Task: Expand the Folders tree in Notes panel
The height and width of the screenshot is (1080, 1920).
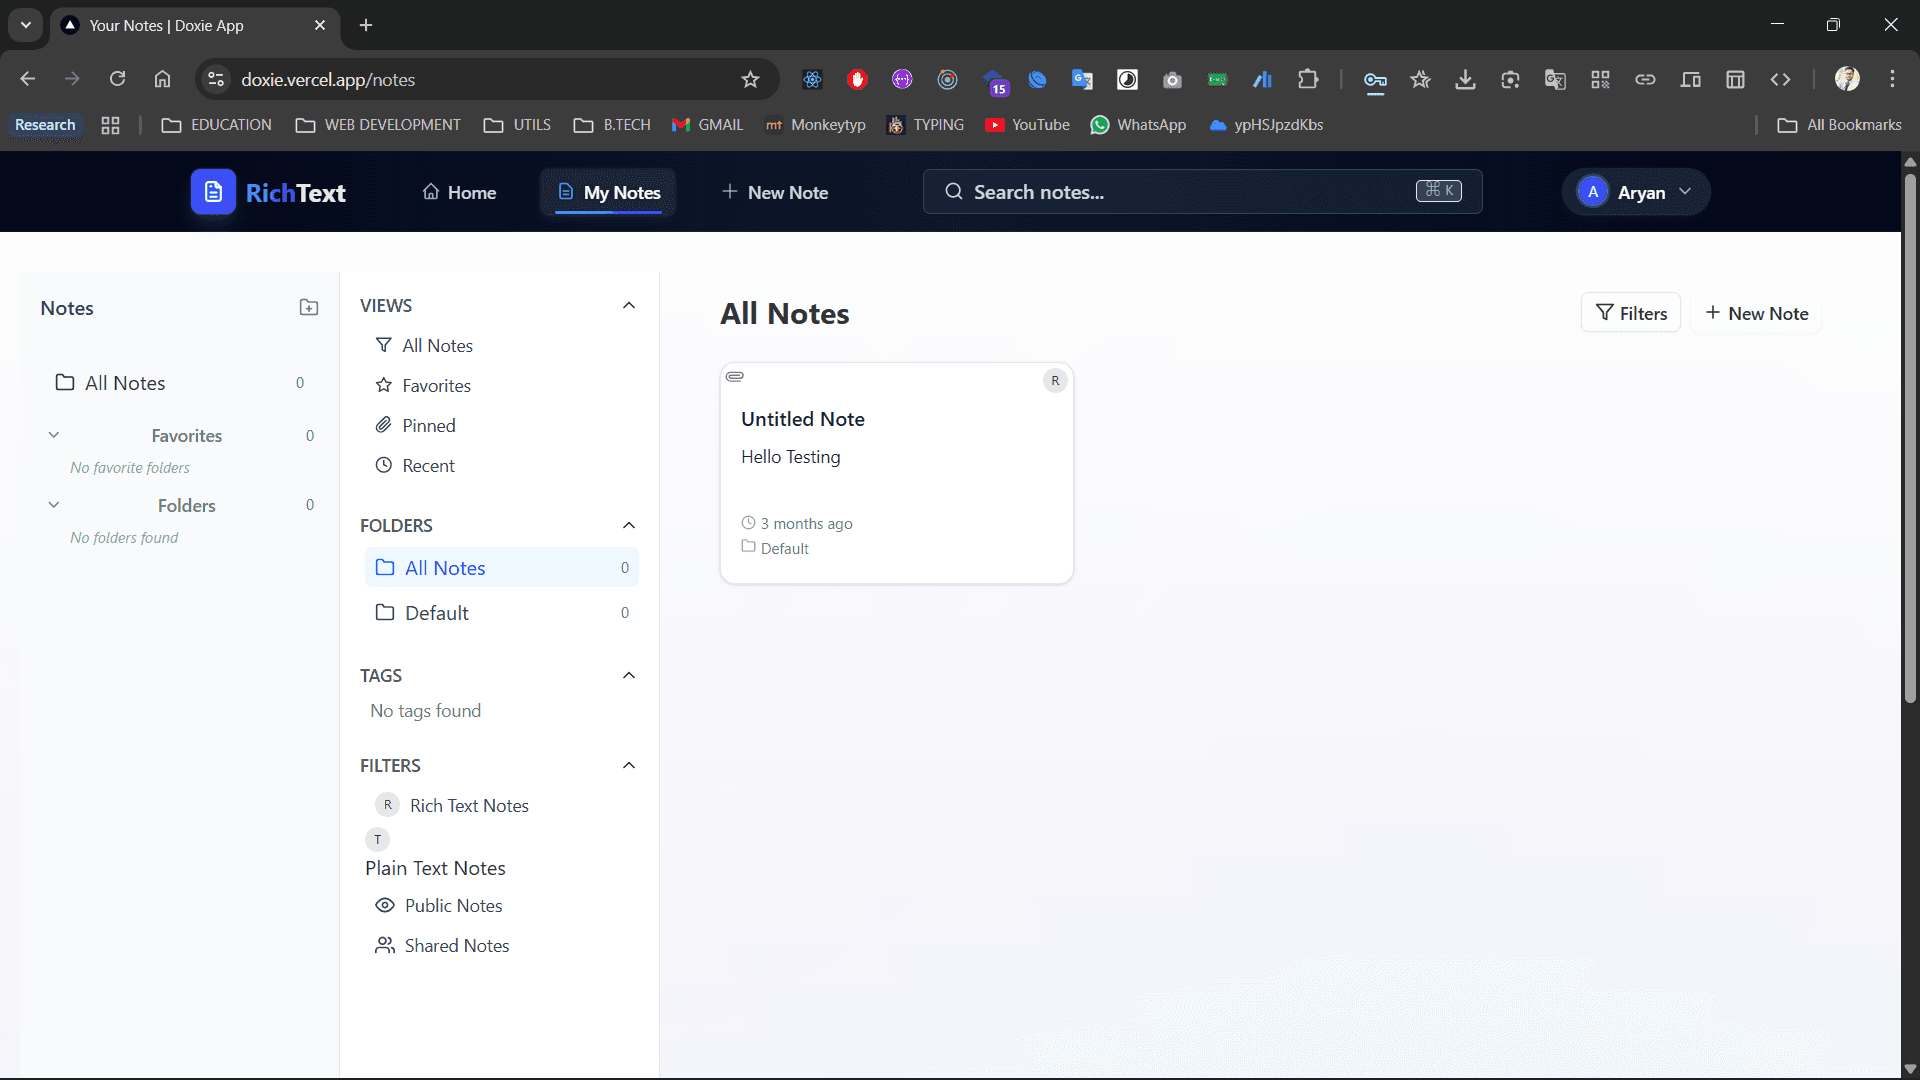Action: click(x=54, y=505)
